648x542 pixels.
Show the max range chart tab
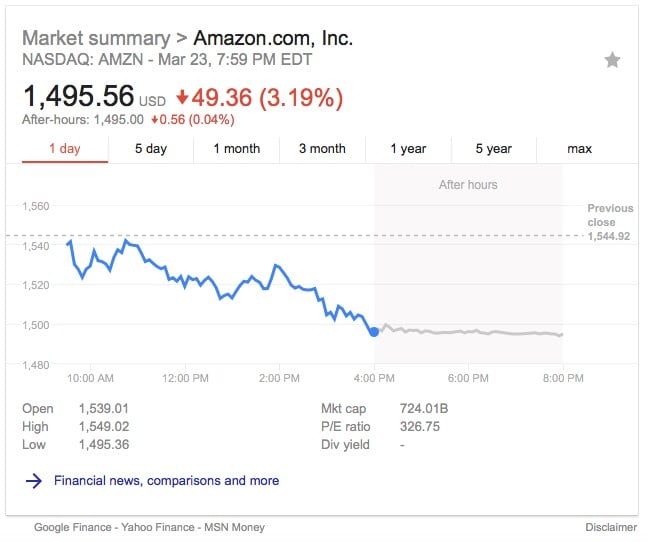(579, 149)
